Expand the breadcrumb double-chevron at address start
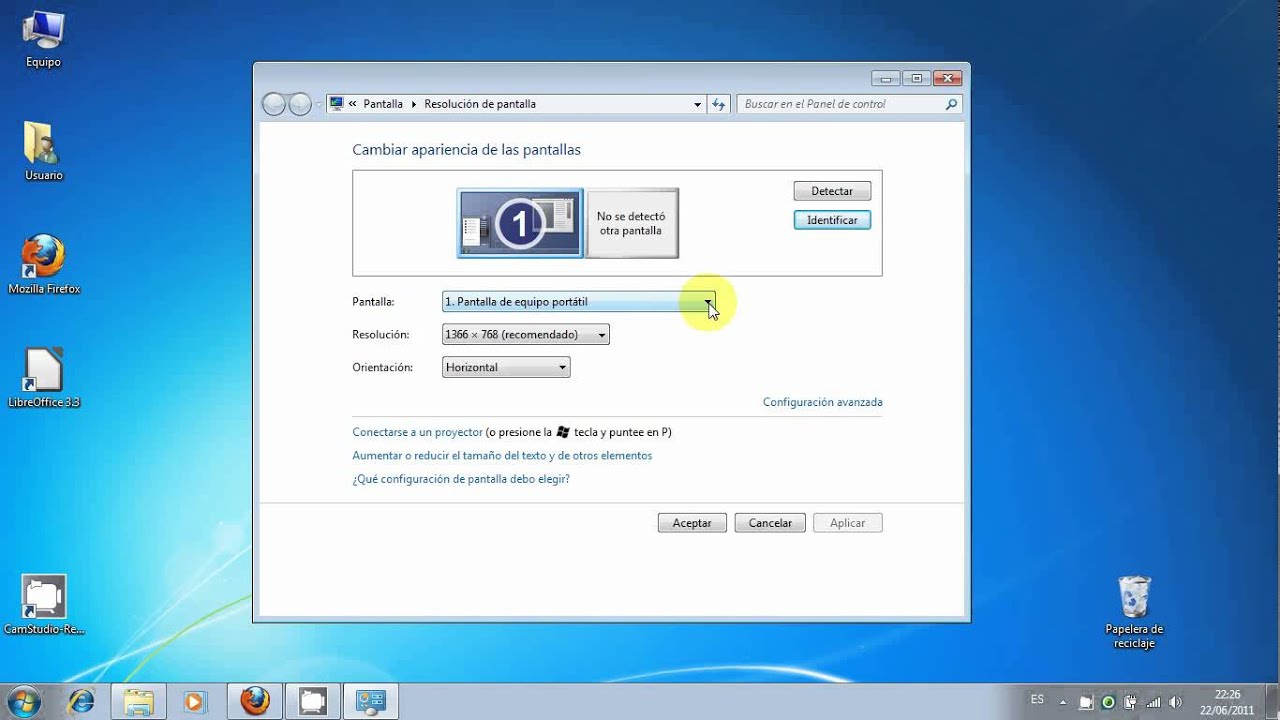 coord(352,104)
